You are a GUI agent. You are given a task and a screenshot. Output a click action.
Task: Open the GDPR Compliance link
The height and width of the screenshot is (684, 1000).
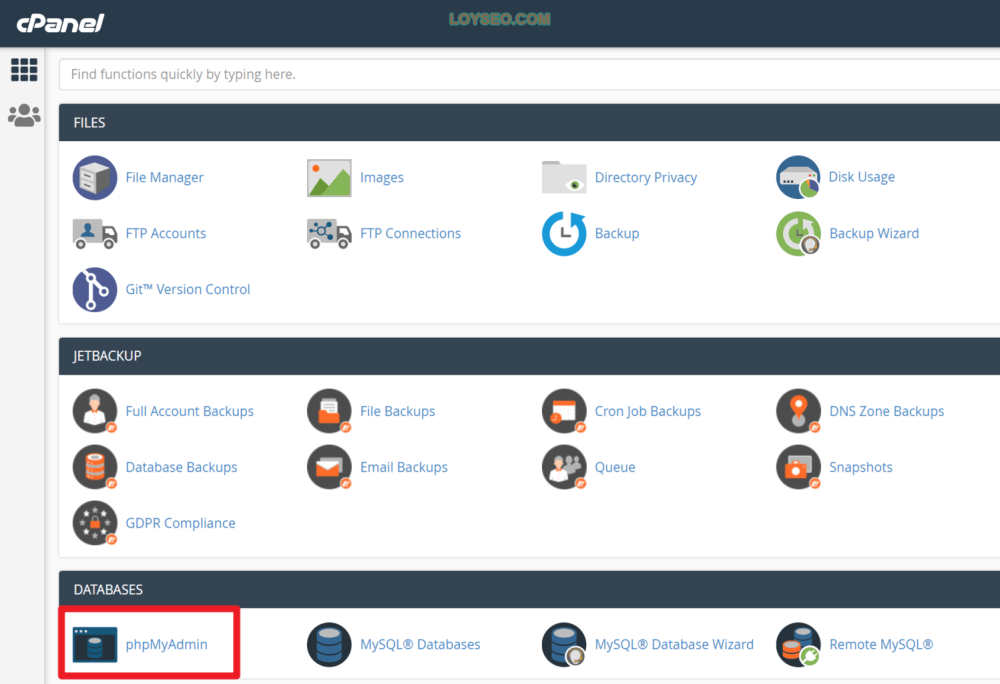coord(180,523)
